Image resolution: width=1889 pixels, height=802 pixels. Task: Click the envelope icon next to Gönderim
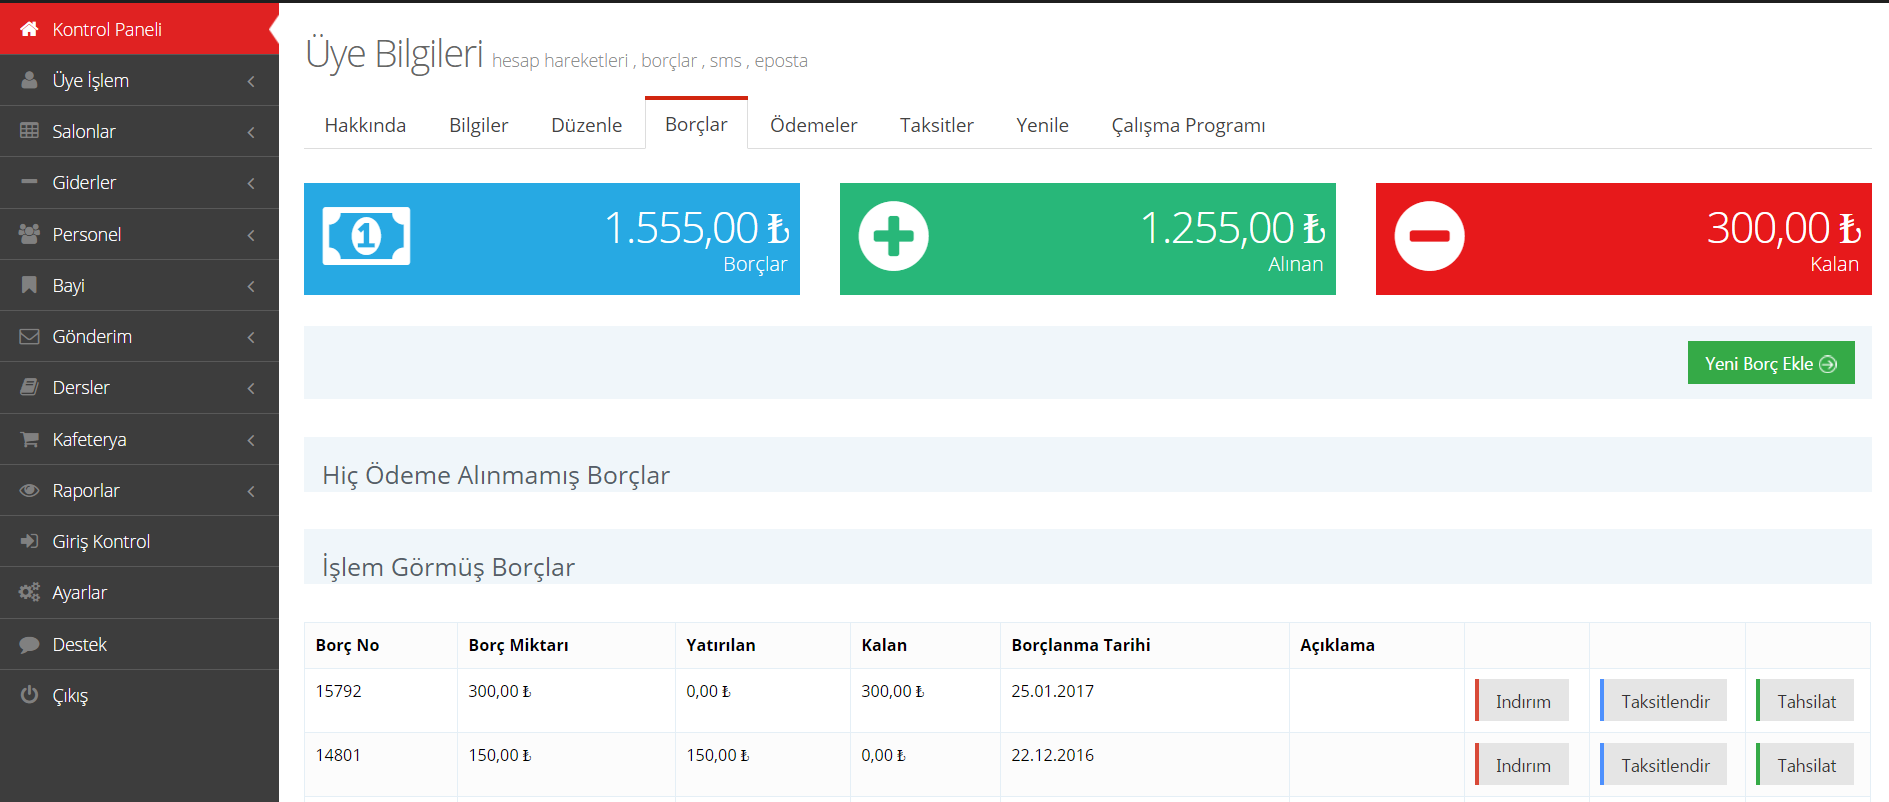click(29, 337)
